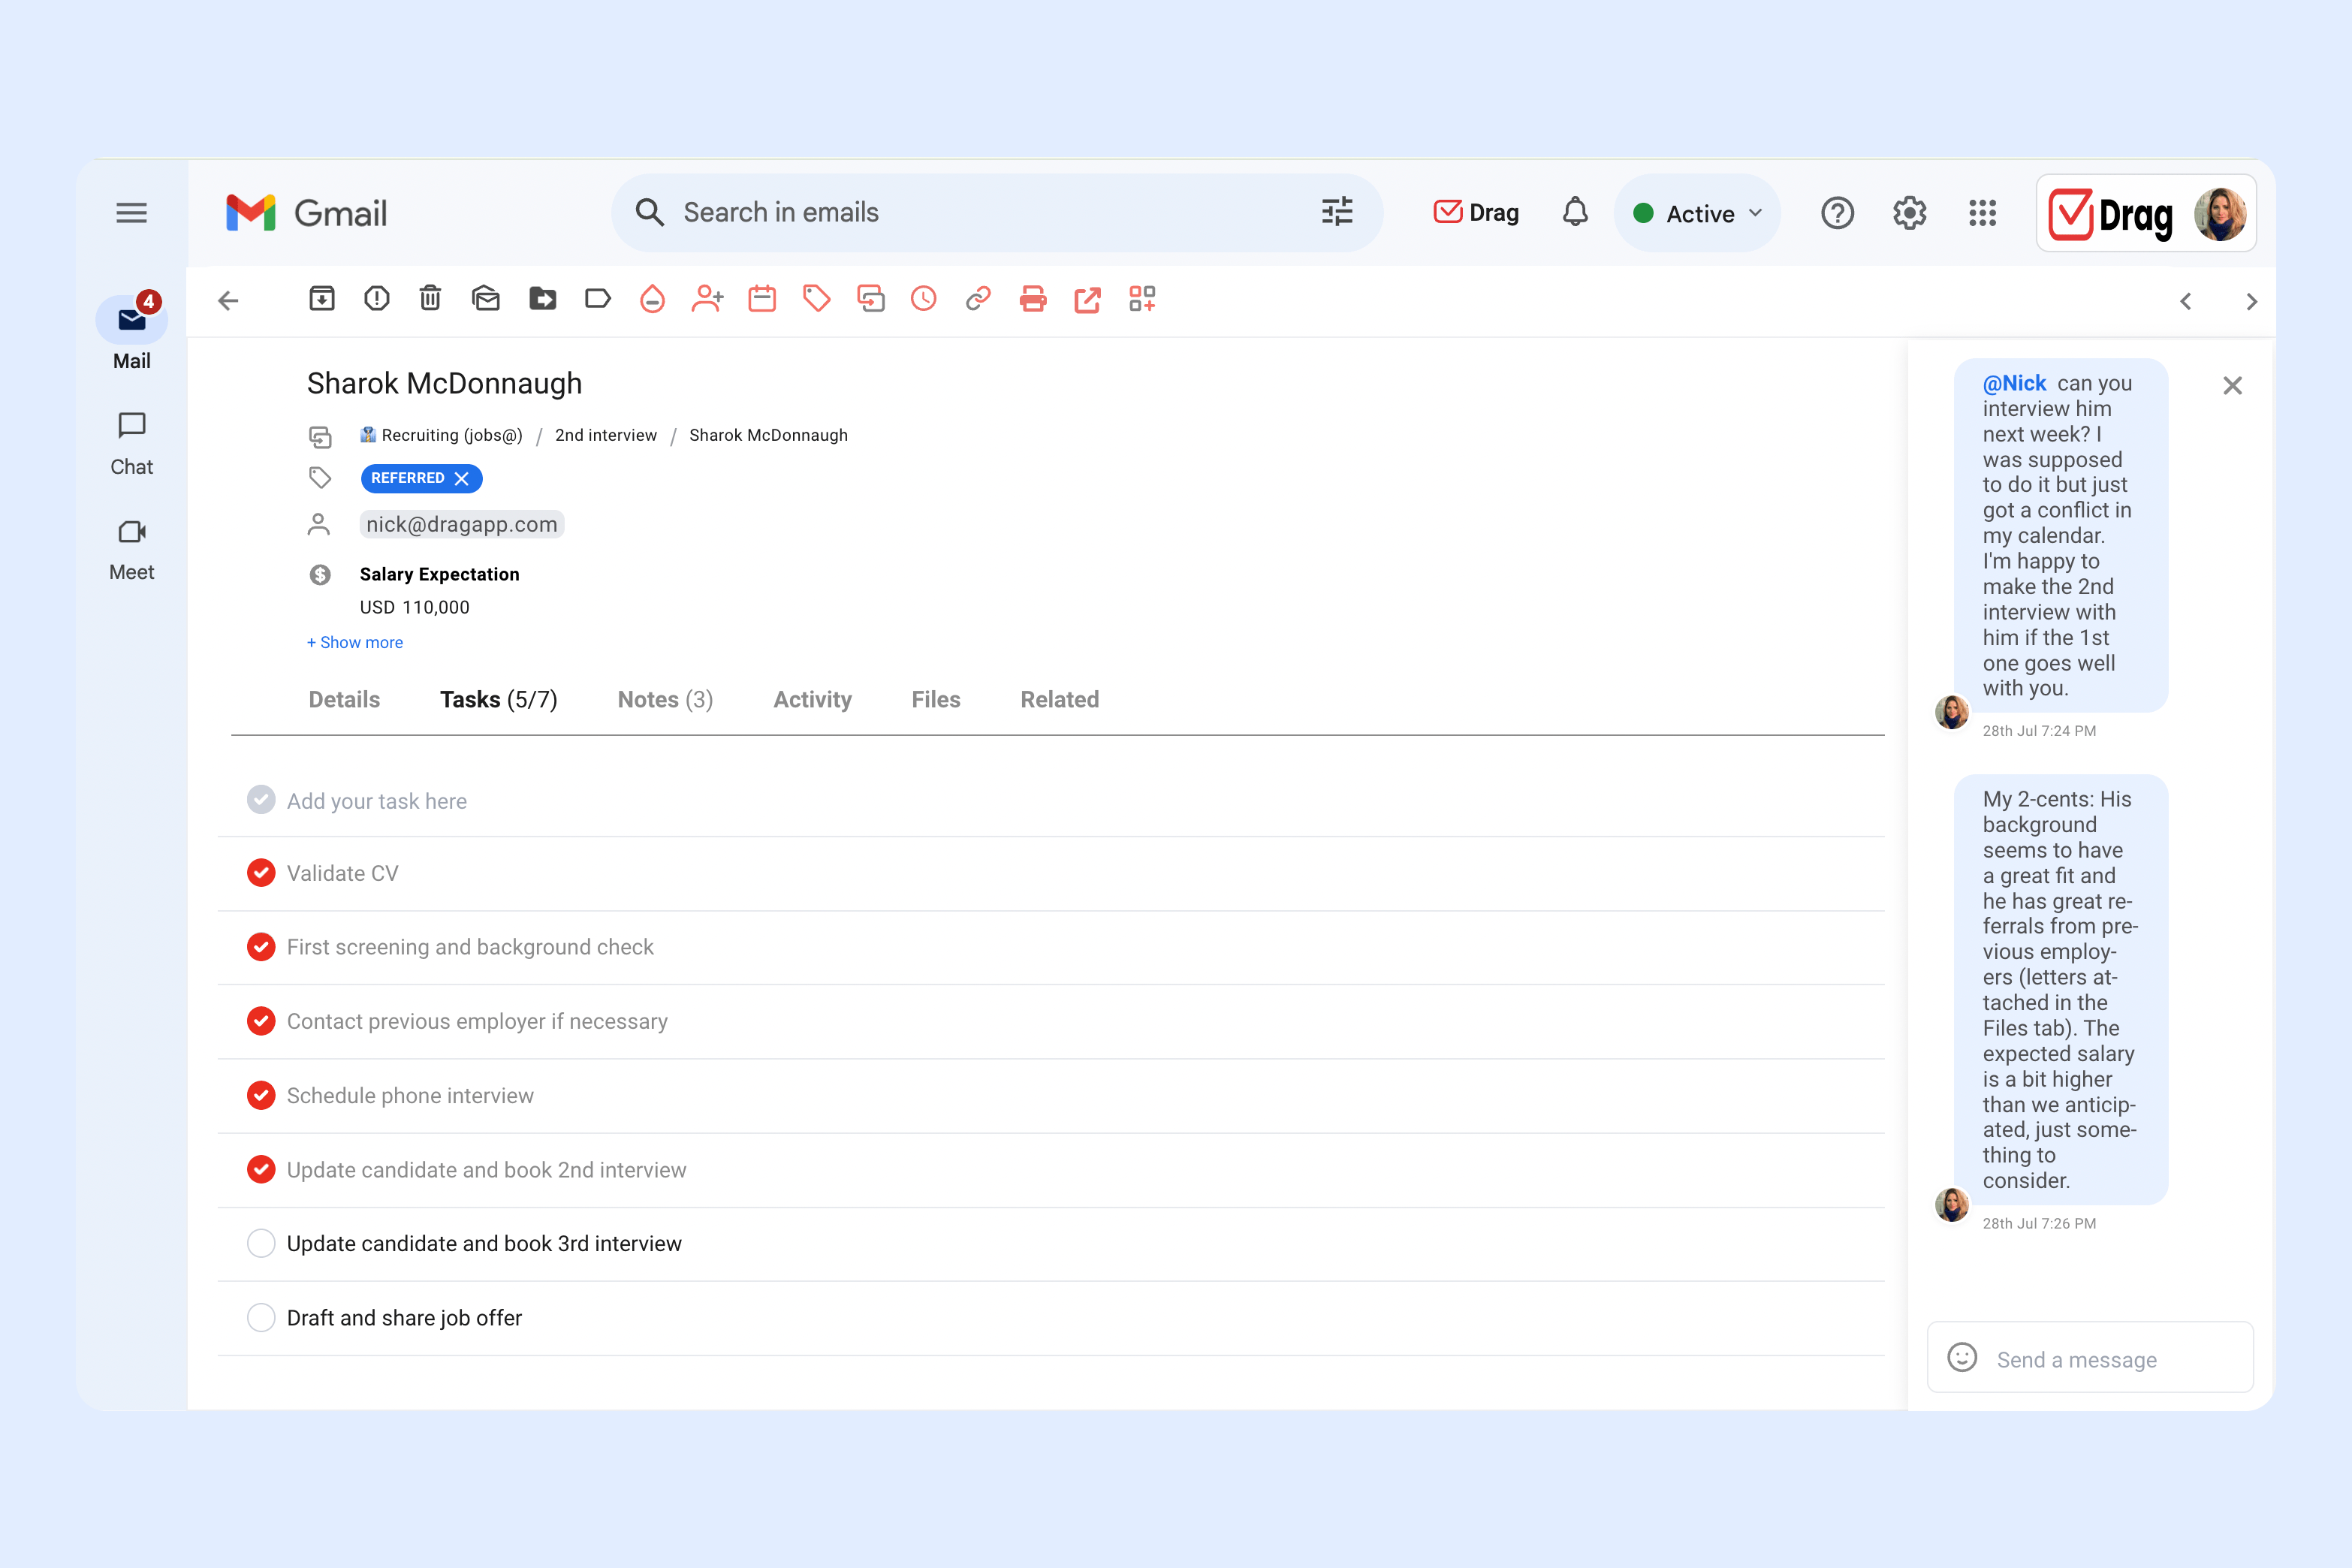
Task: Open search filter options sliders icon
Action: pos(1337,212)
